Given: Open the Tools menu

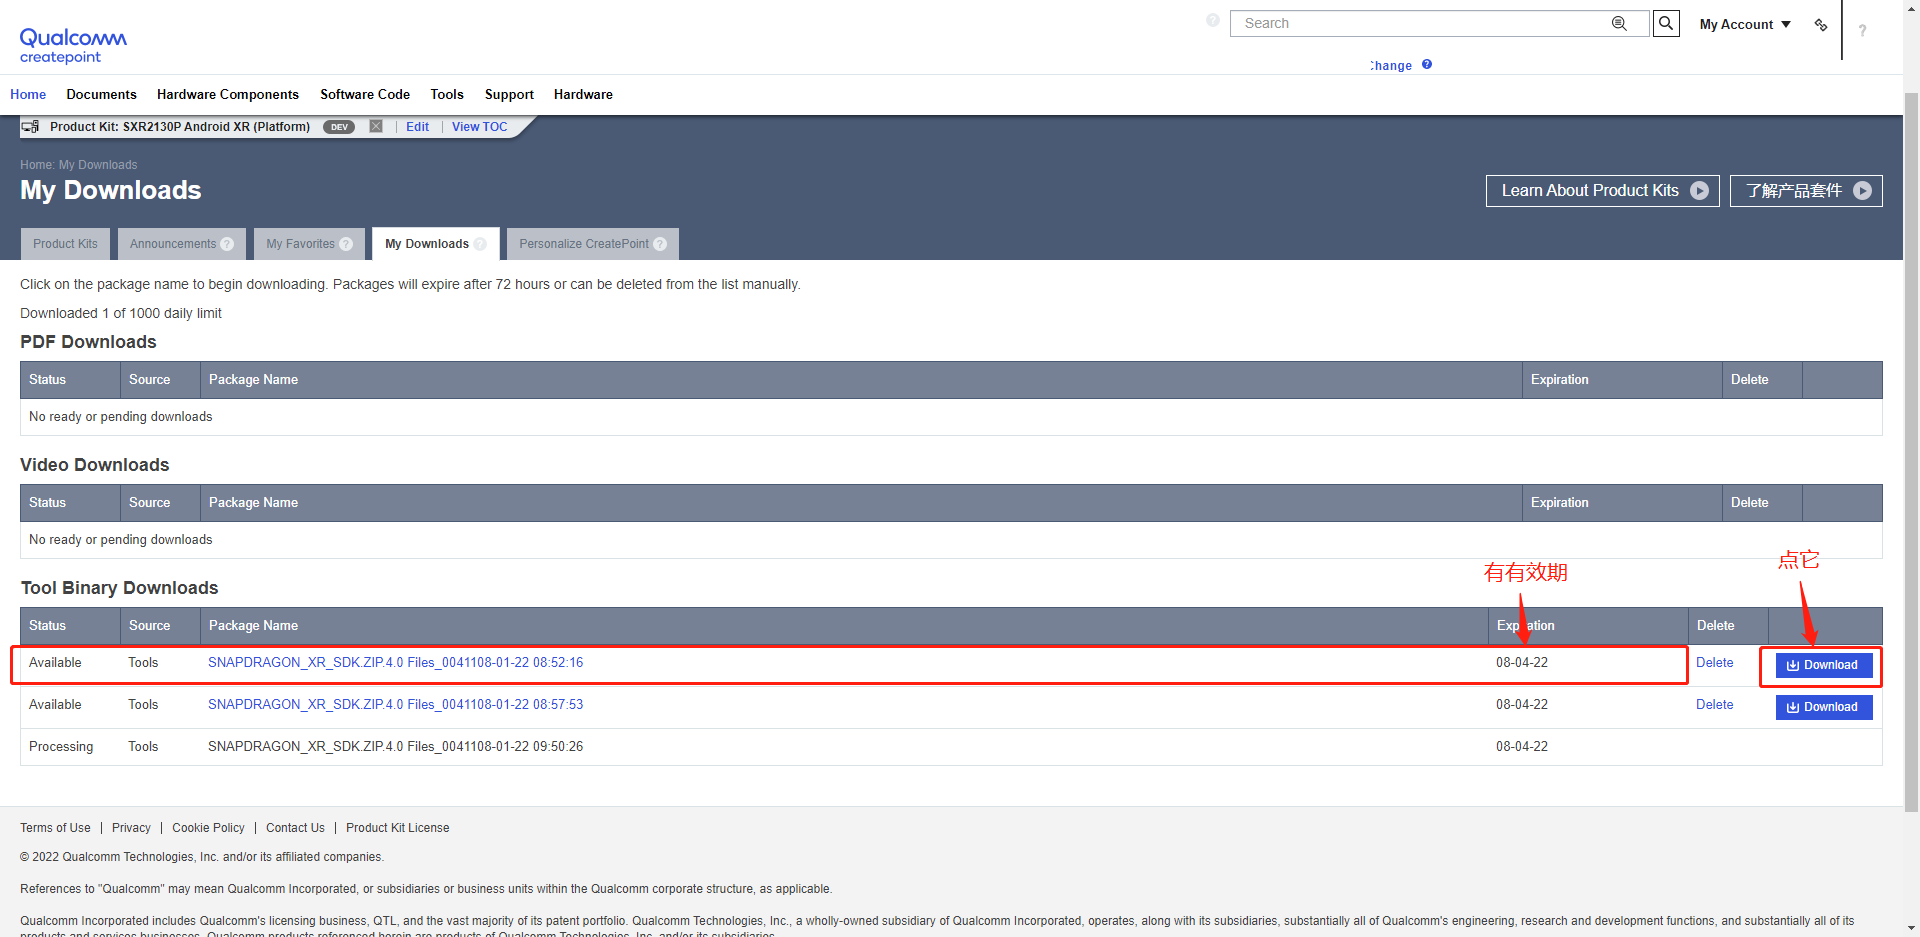Looking at the screenshot, I should 447,94.
